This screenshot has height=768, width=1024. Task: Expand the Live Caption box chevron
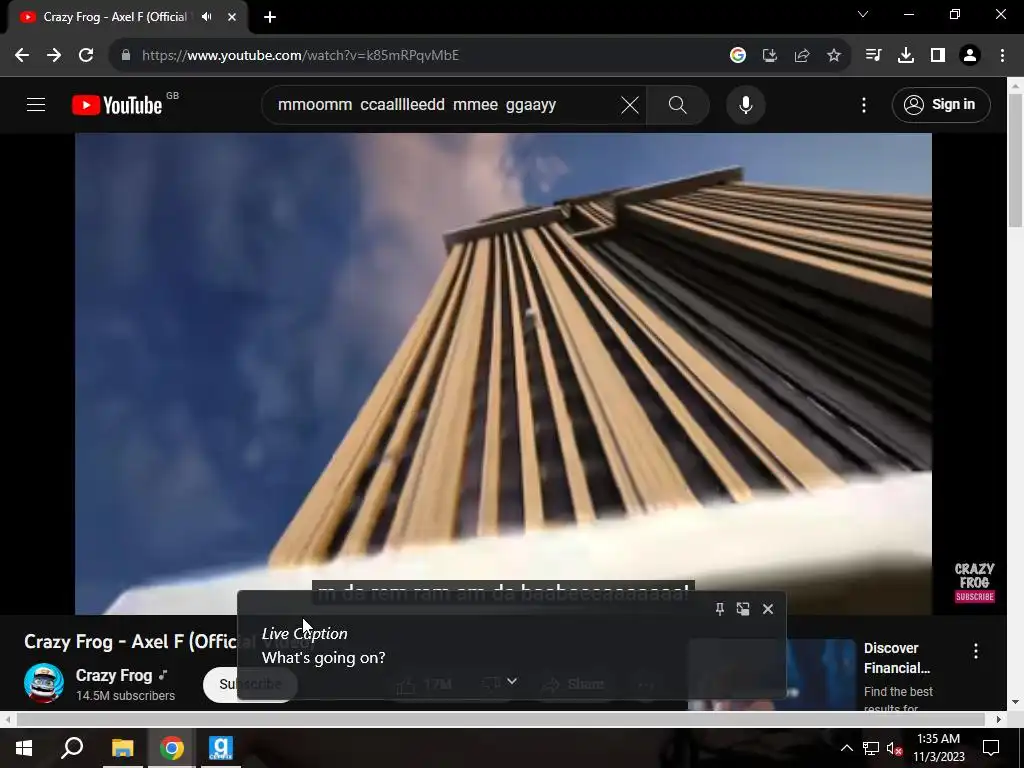click(x=512, y=681)
